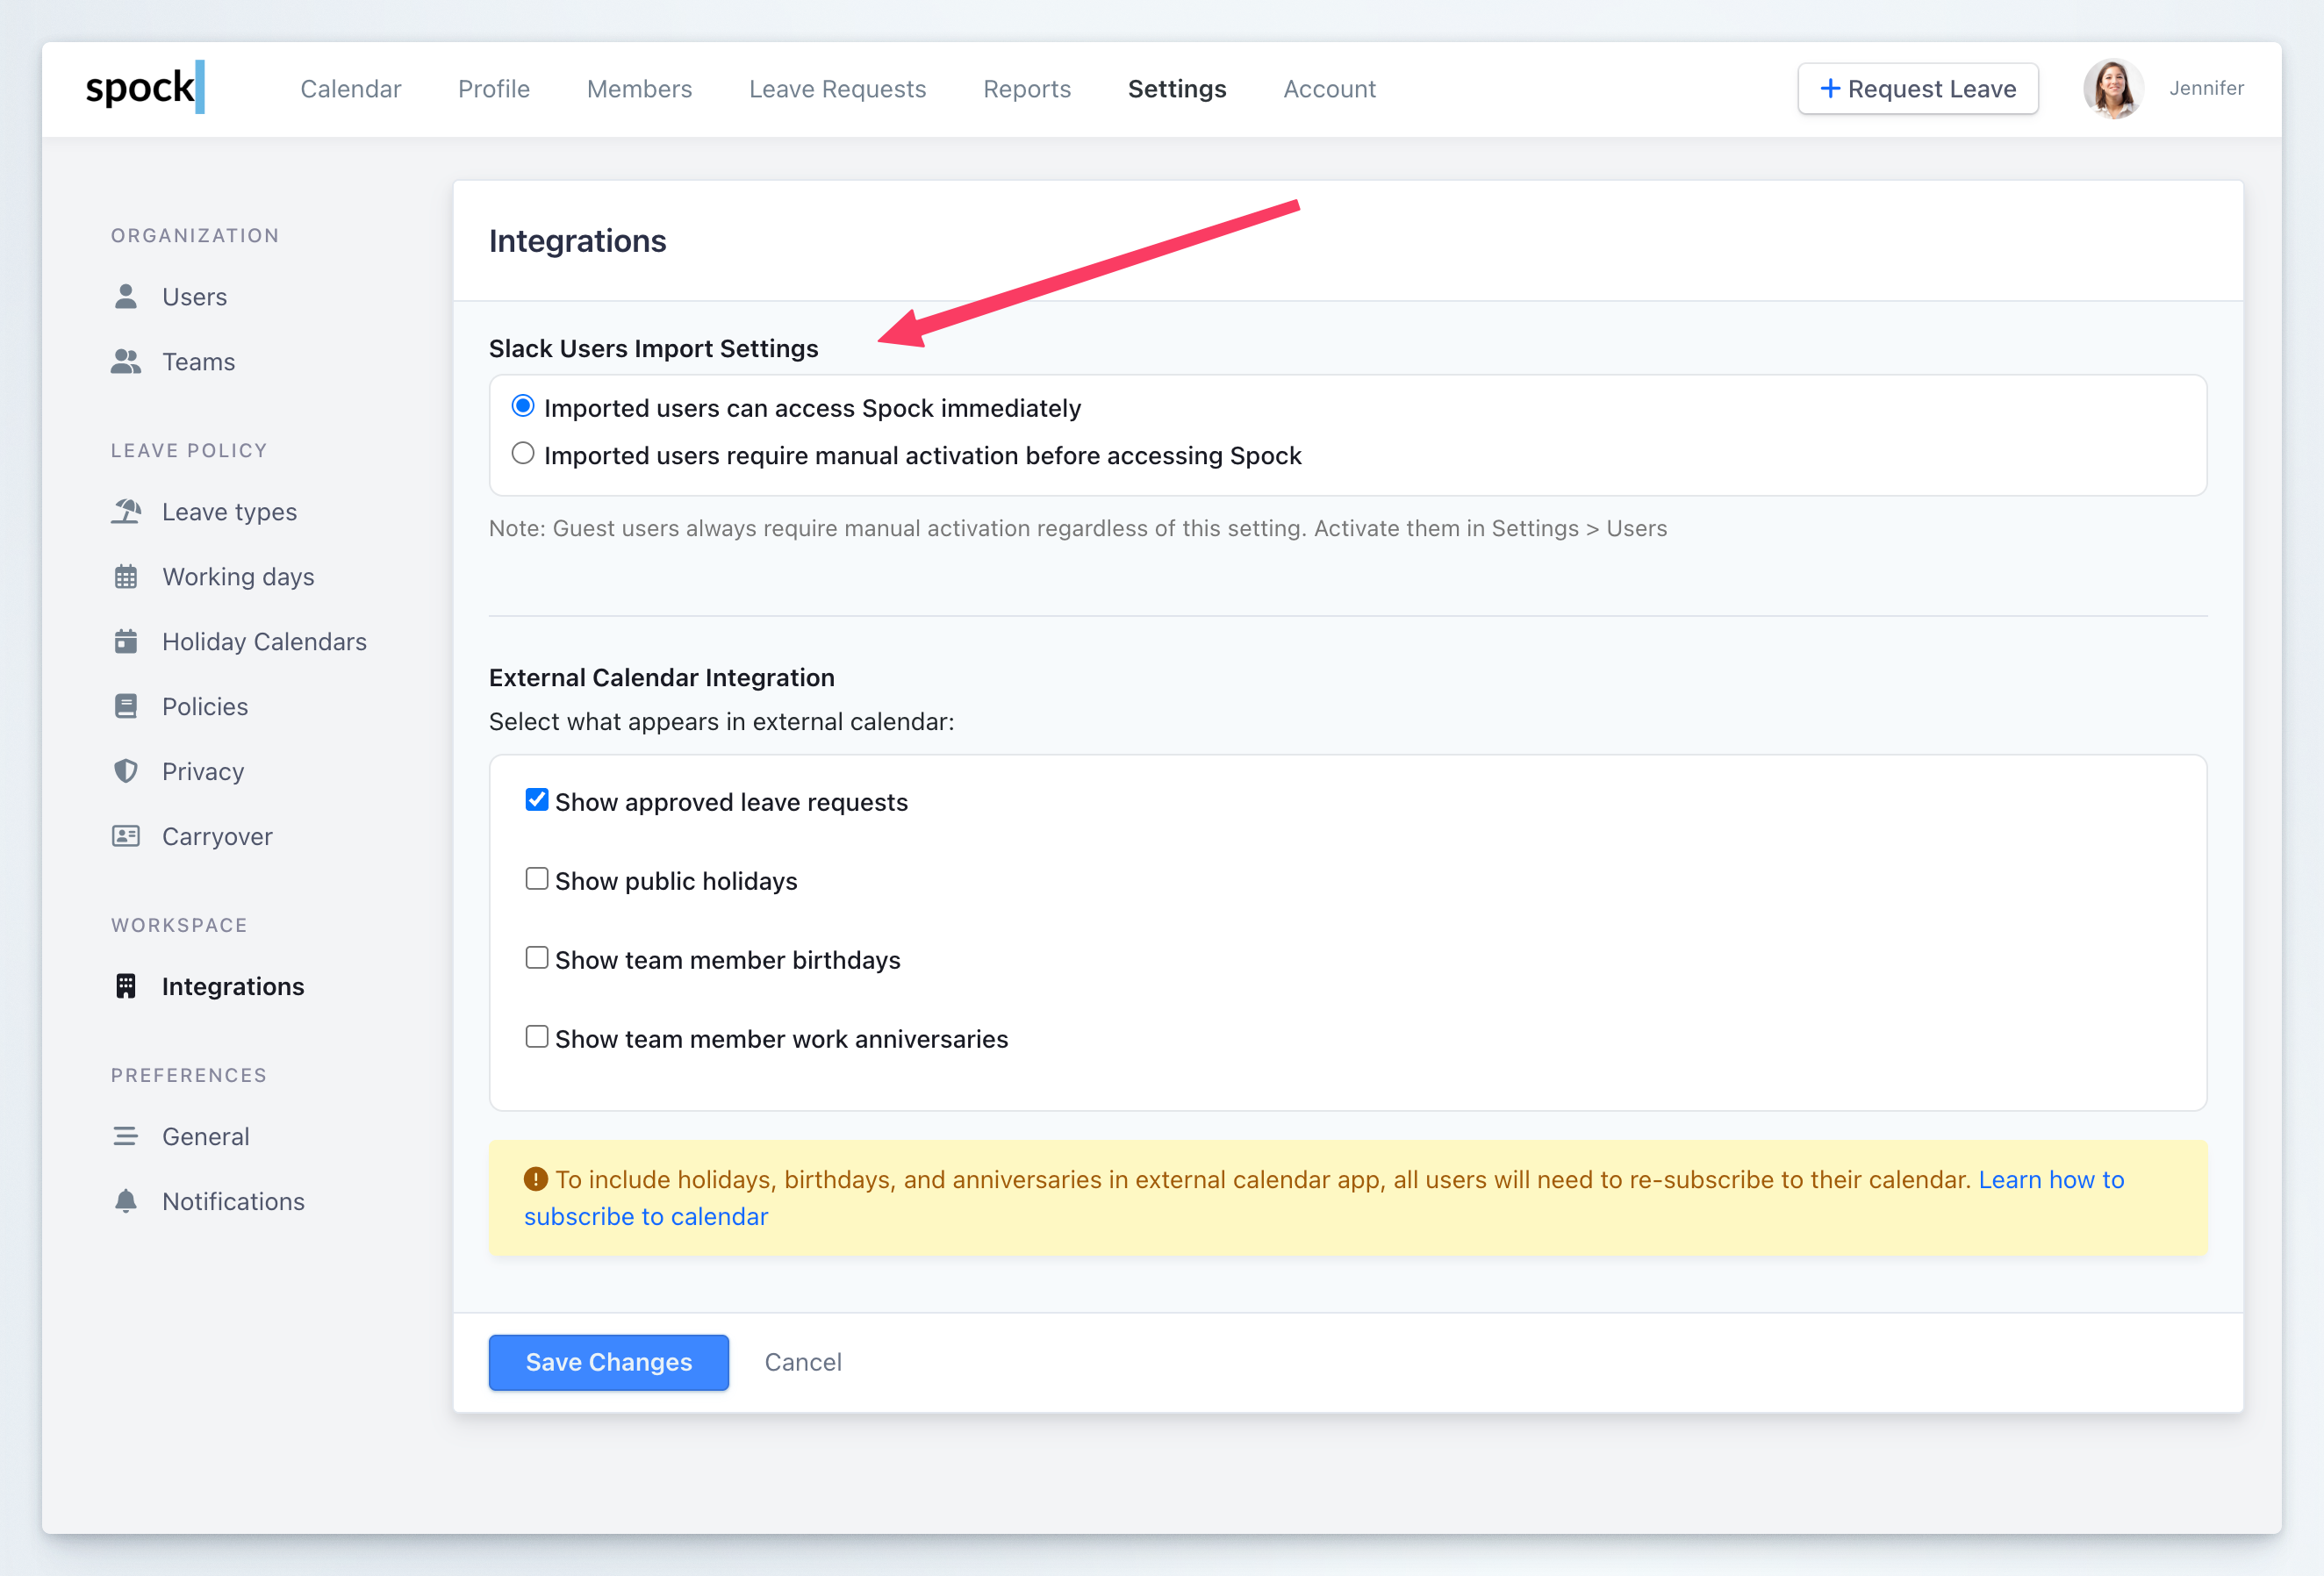Check Show team member work anniversaries
The image size is (2324, 1576).
537,1037
